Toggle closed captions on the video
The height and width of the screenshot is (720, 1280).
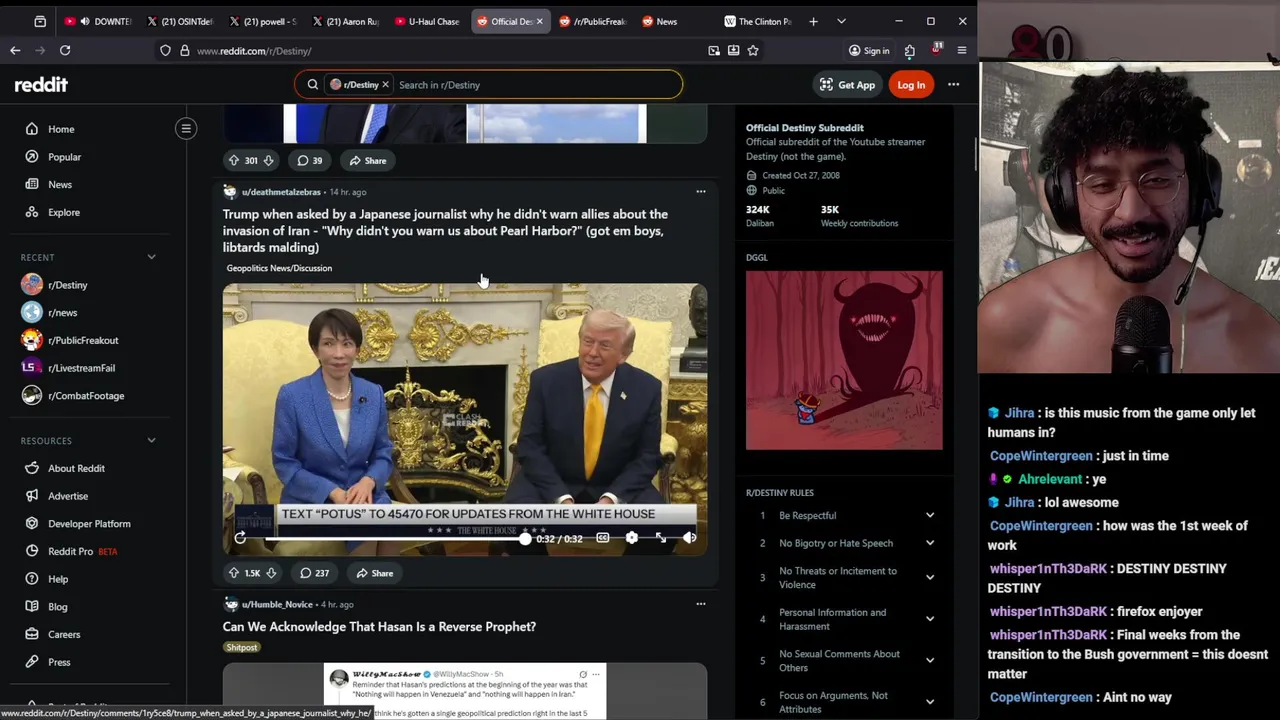[x=602, y=538]
